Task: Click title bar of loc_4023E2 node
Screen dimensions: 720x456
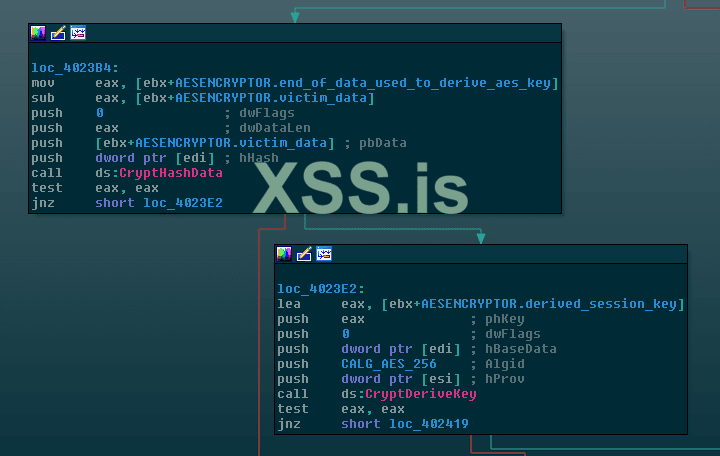Action: point(481,254)
